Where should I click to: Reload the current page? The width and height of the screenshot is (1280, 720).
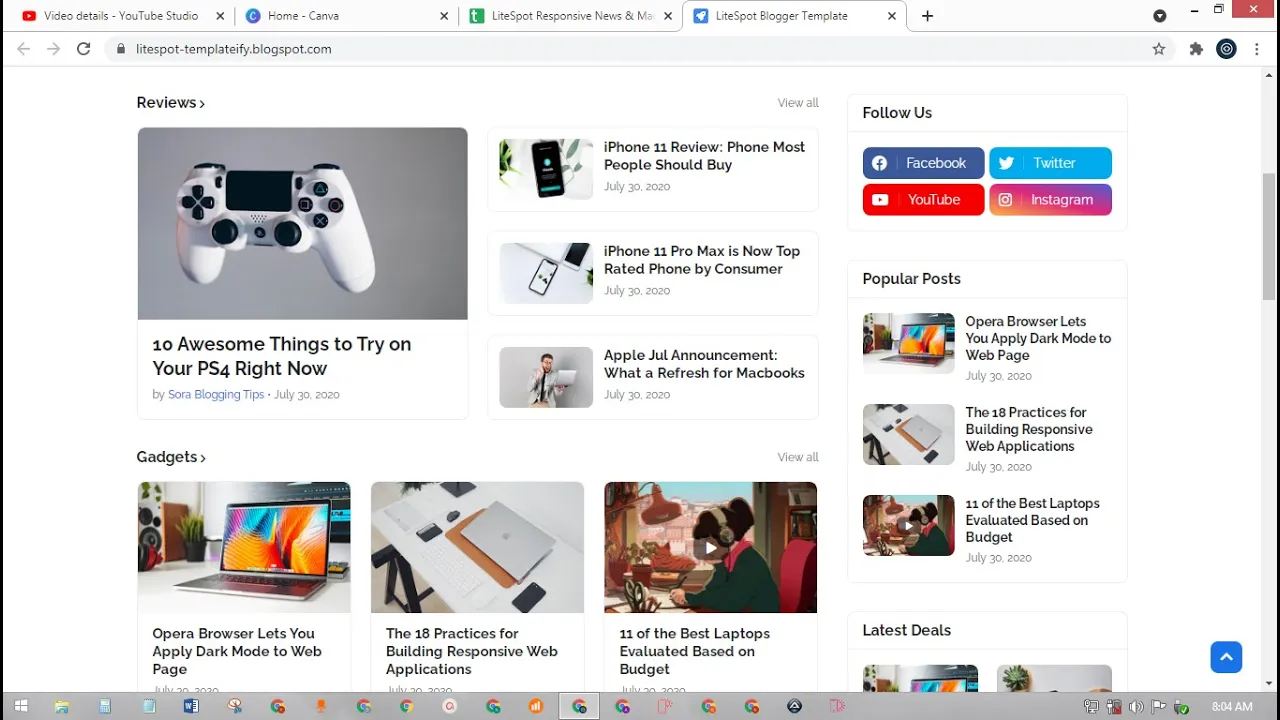(x=84, y=49)
